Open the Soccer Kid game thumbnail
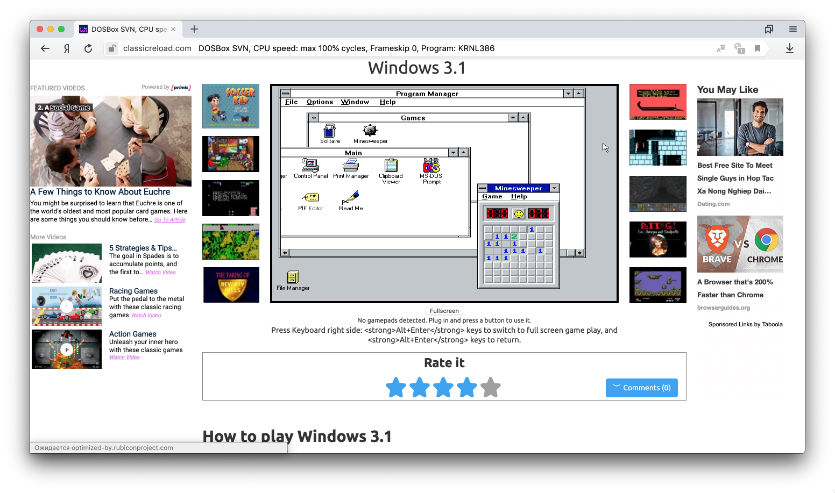 tap(231, 106)
